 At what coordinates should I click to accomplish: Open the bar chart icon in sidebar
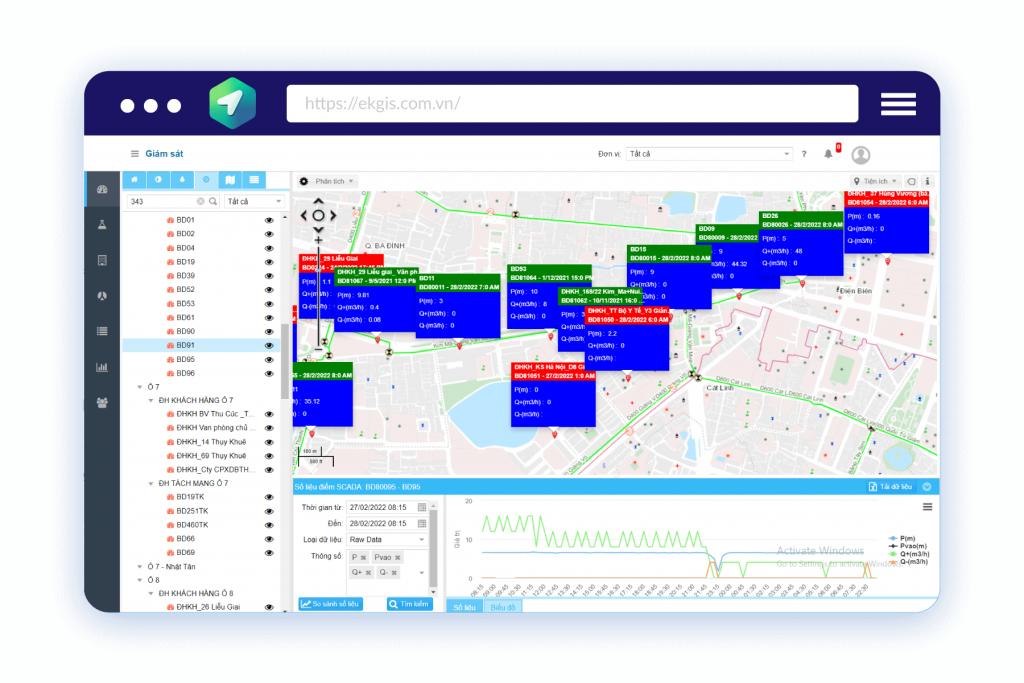[102, 367]
